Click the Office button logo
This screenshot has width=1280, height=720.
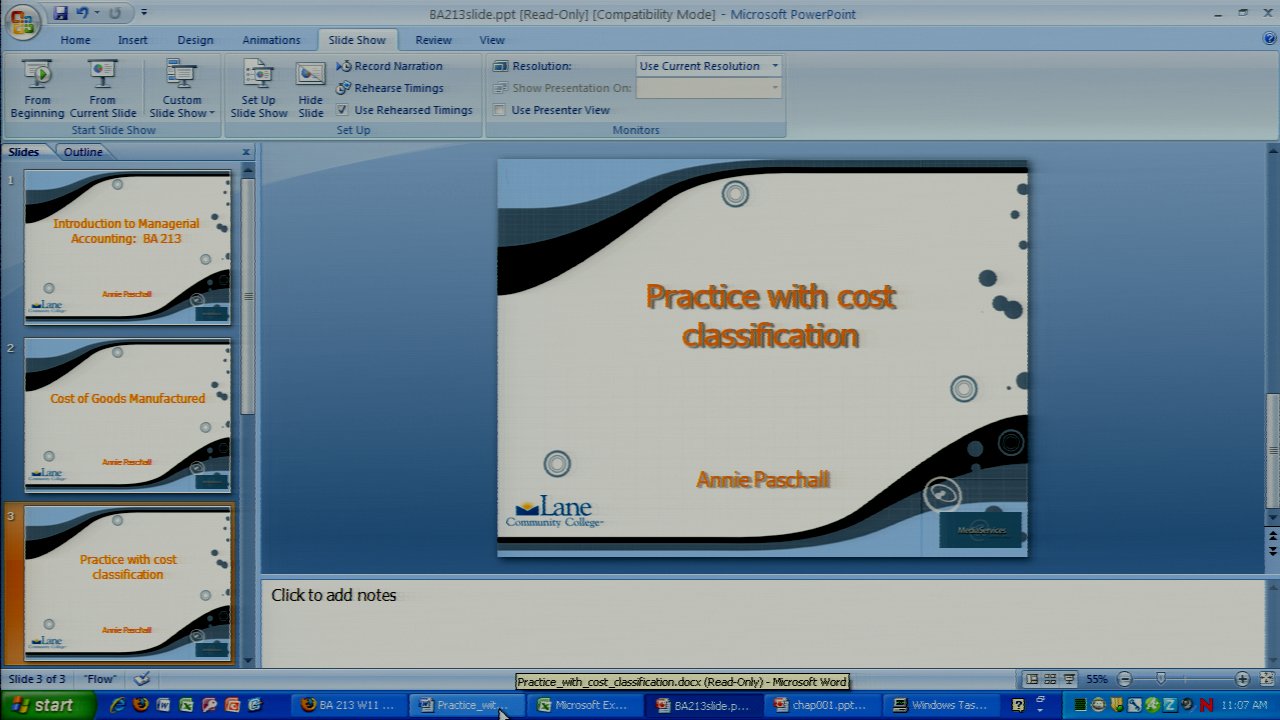[22, 21]
